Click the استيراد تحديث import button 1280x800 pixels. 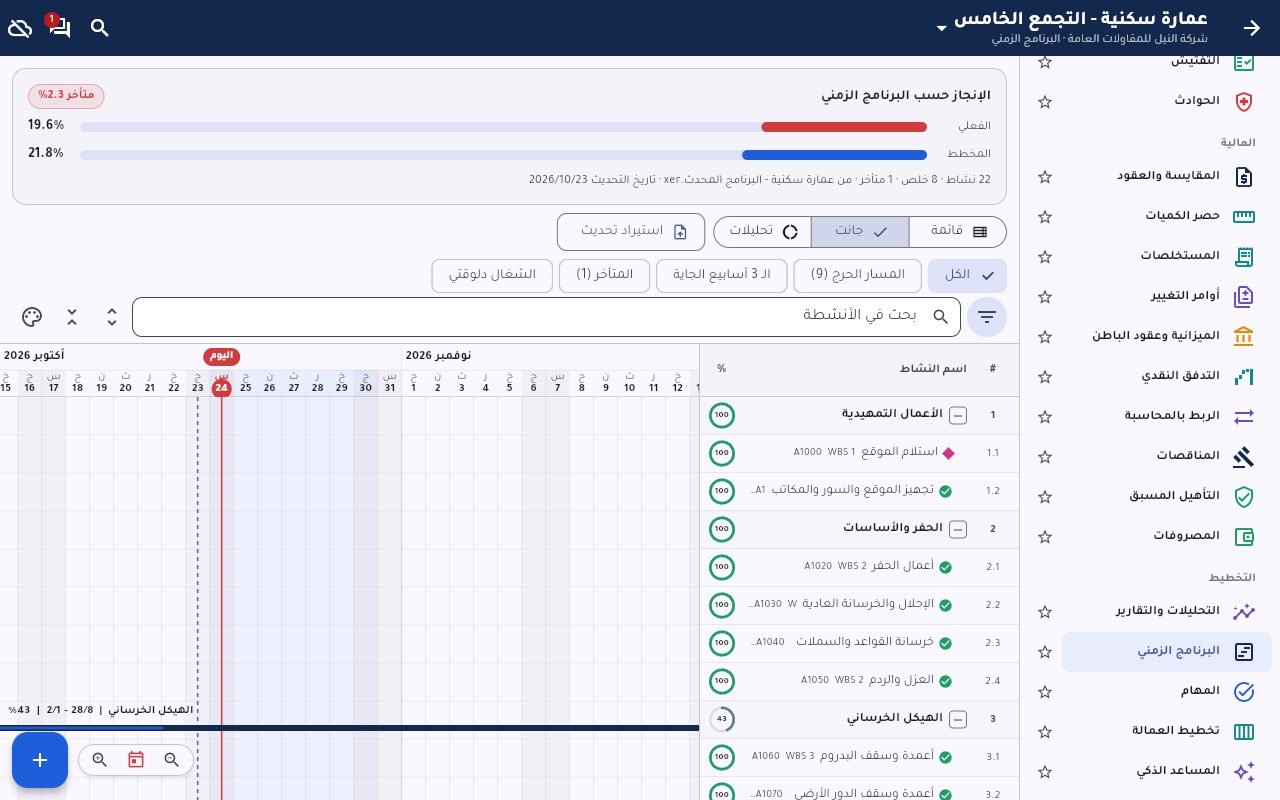[x=631, y=231]
